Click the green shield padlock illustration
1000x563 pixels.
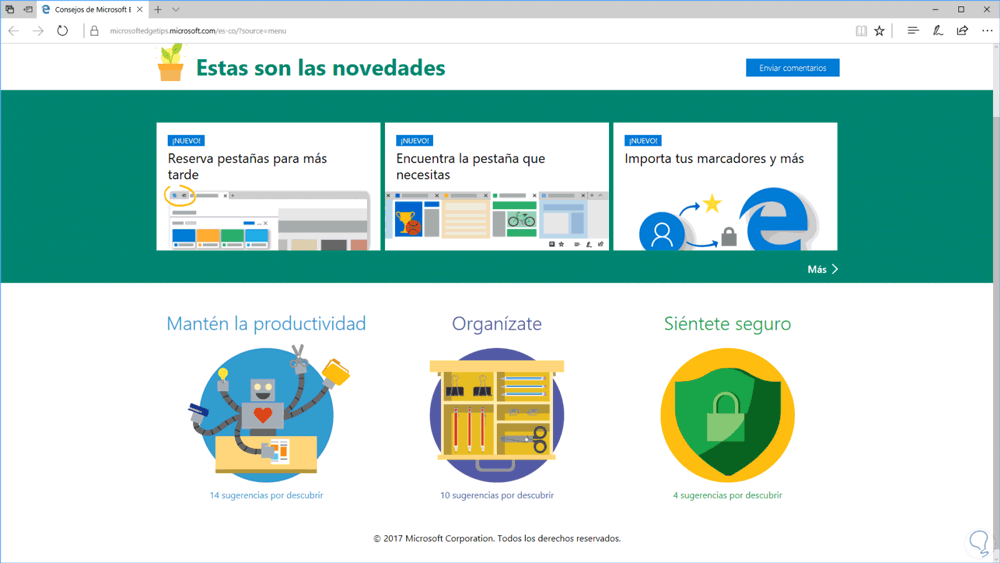point(728,414)
